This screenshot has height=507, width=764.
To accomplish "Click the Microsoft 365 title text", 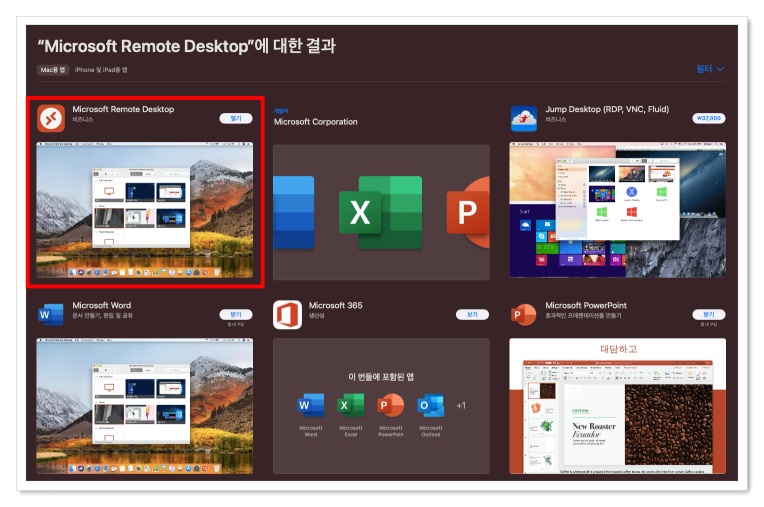I will tap(336, 305).
